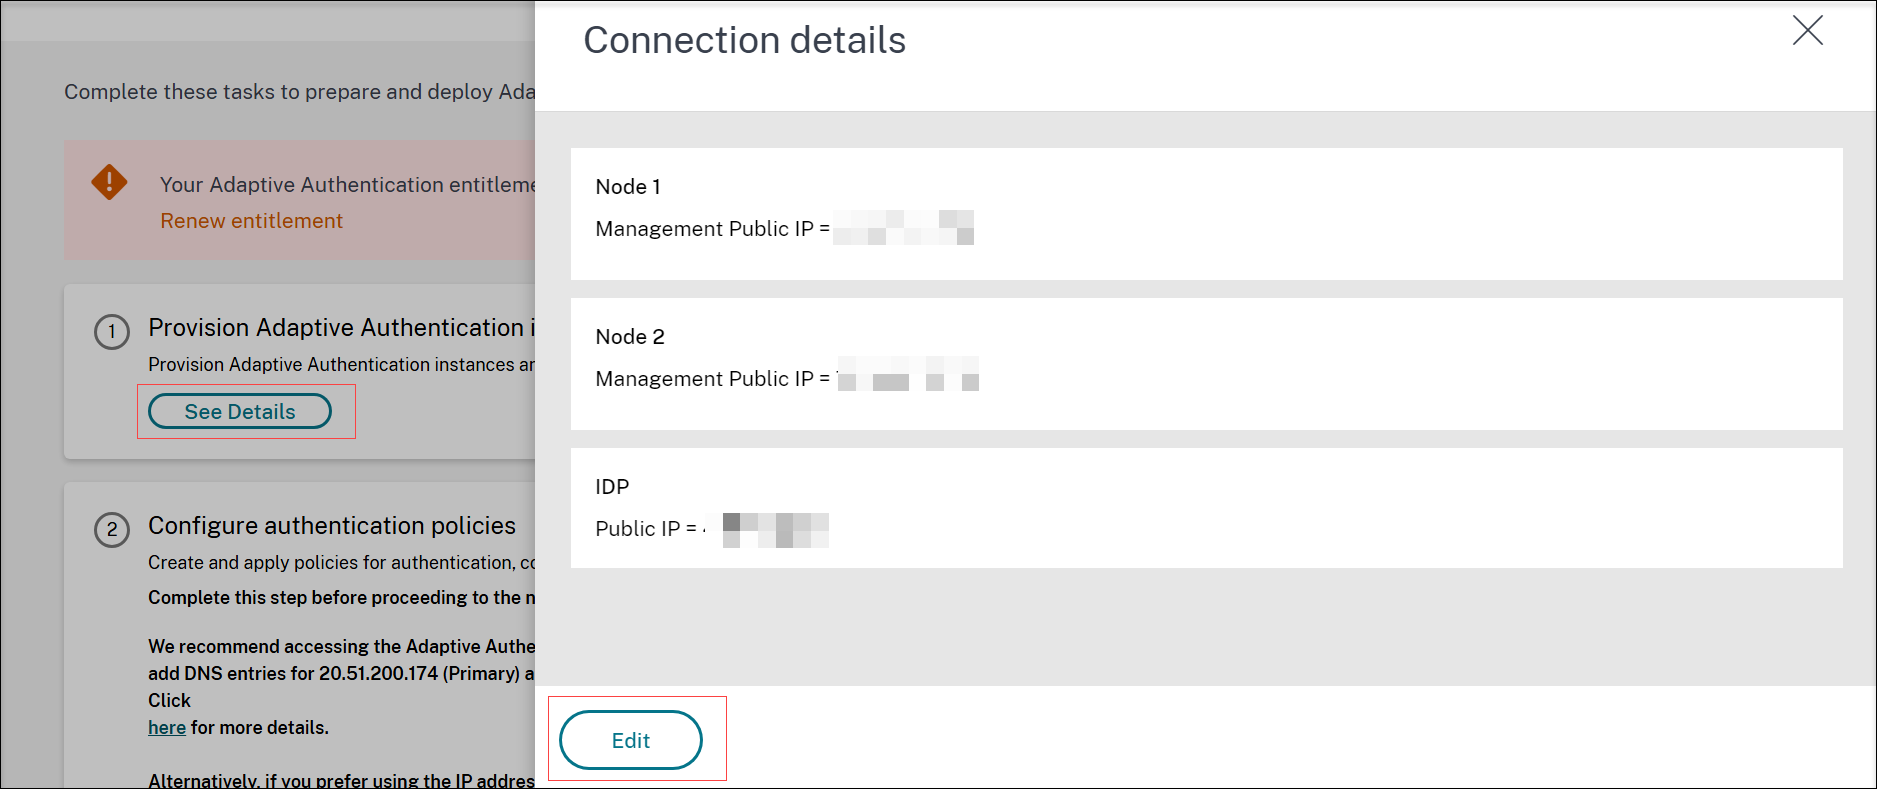Select the Configure authentication policies heading
The width and height of the screenshot is (1877, 789).
pos(331,525)
